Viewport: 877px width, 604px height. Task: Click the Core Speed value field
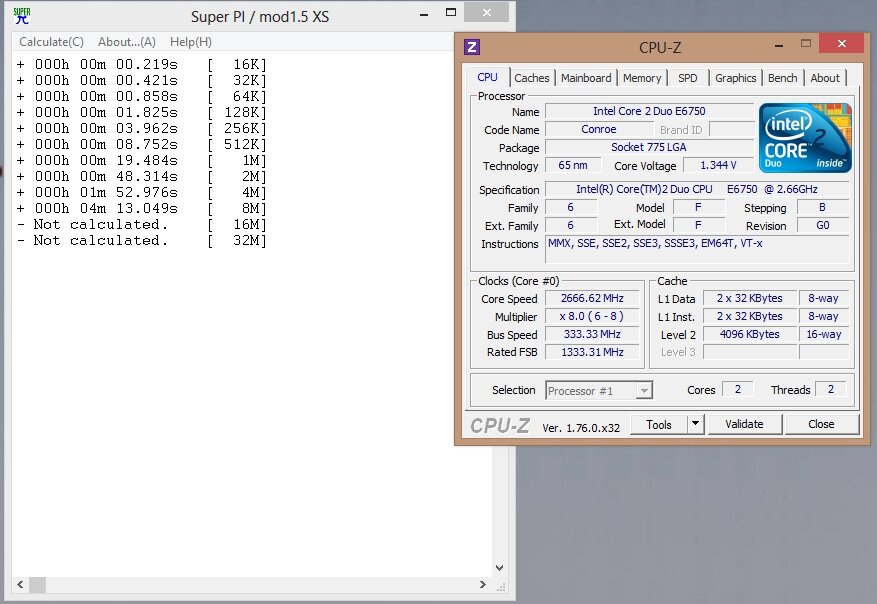592,299
